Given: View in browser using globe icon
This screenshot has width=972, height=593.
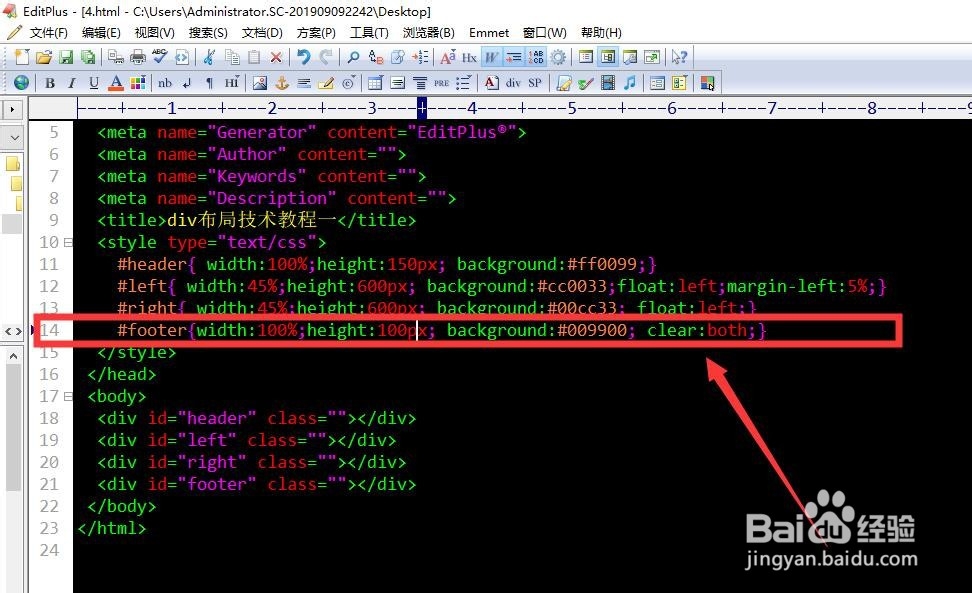Looking at the screenshot, I should coord(21,82).
